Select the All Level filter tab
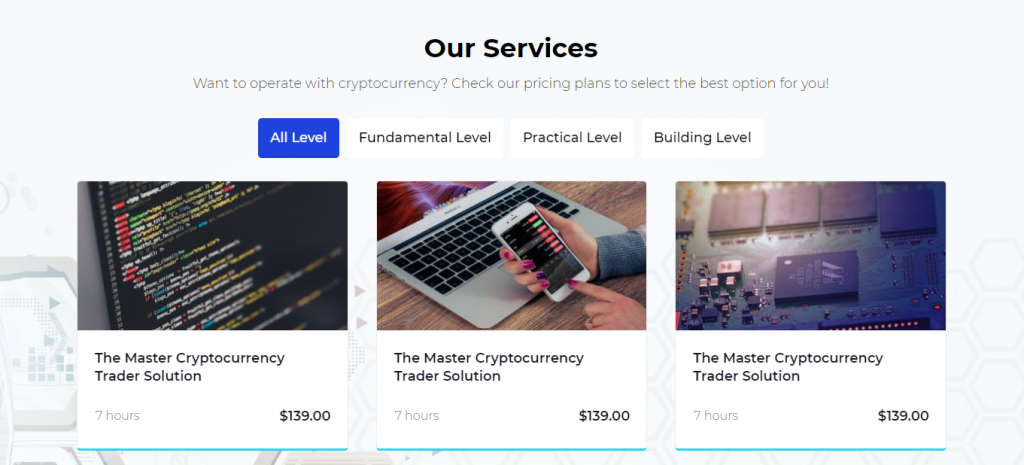The height and width of the screenshot is (465, 1024). pos(298,138)
